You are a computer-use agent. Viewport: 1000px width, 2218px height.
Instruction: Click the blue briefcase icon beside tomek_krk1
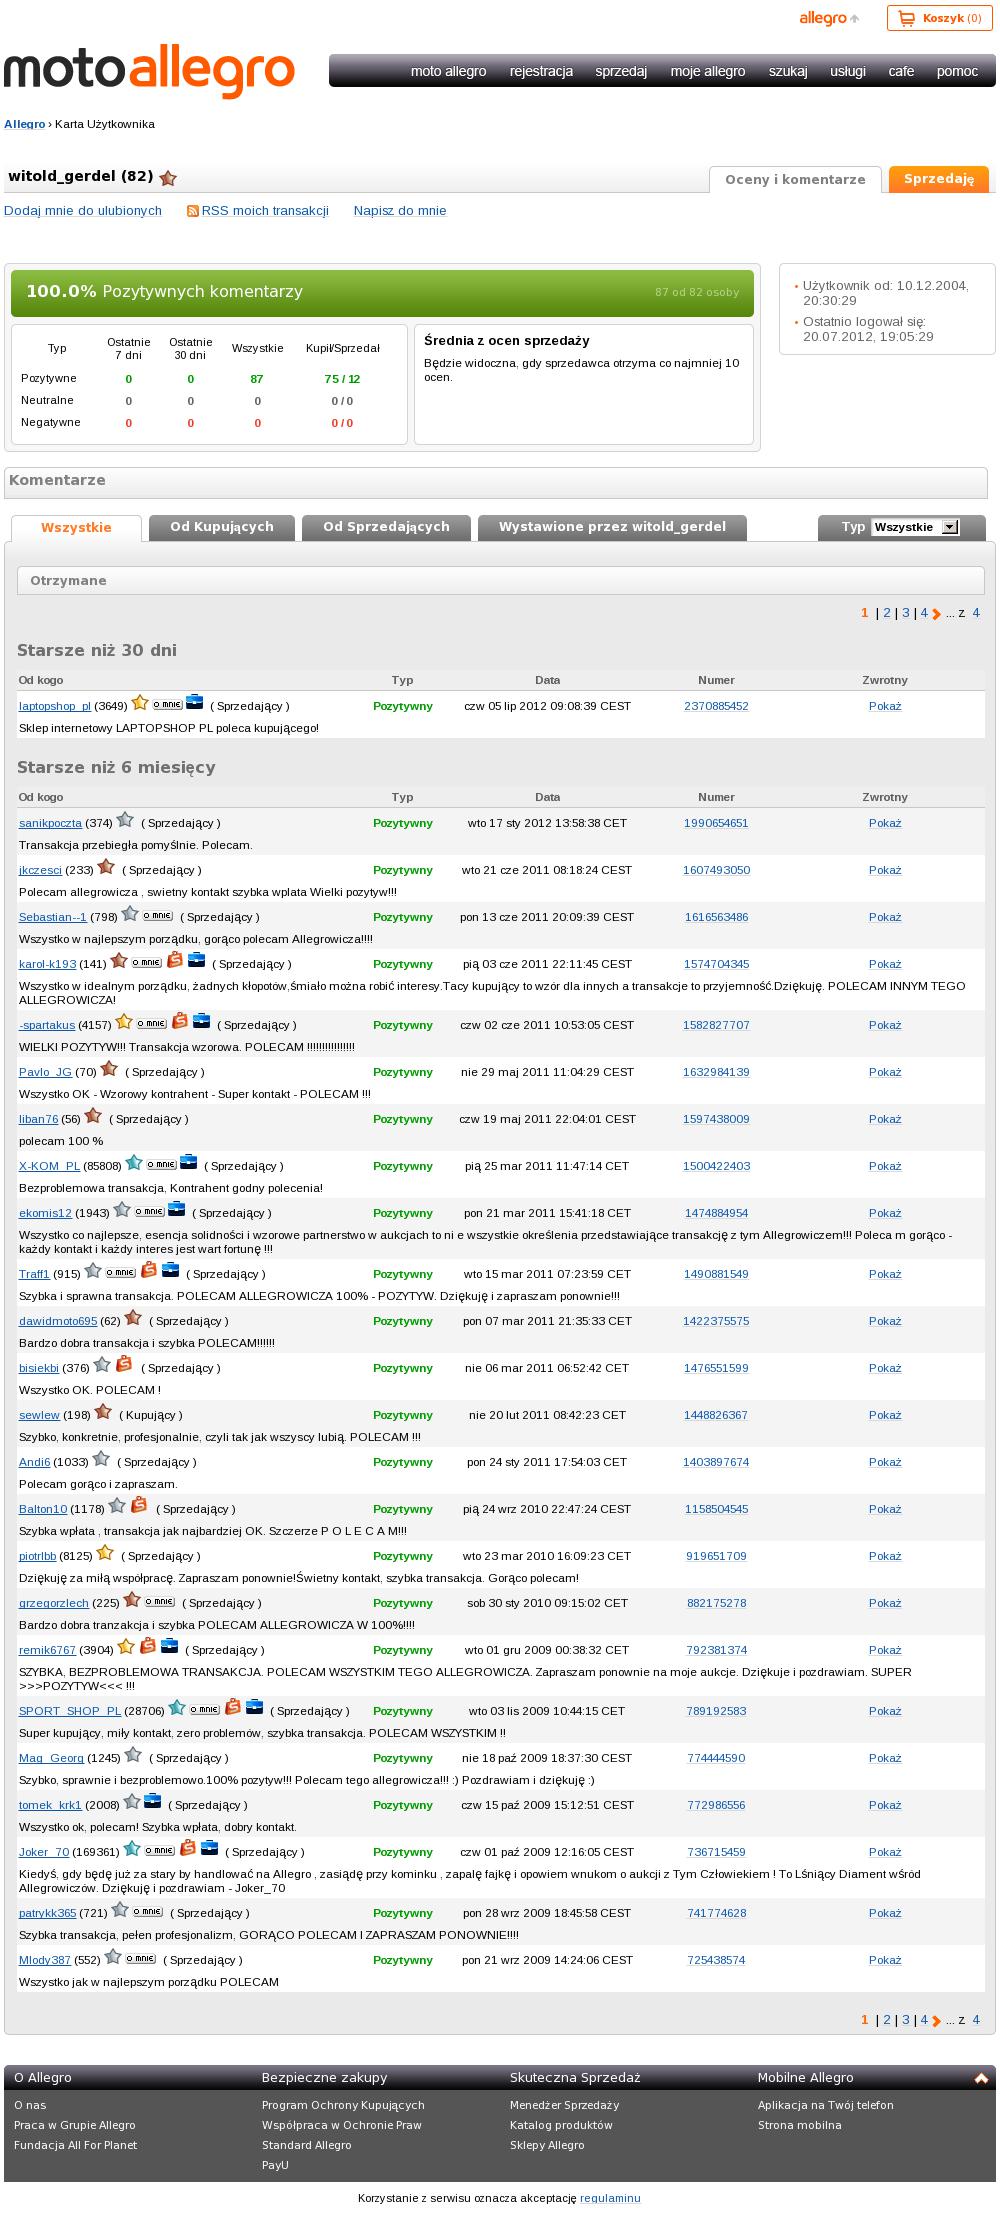point(153,1801)
